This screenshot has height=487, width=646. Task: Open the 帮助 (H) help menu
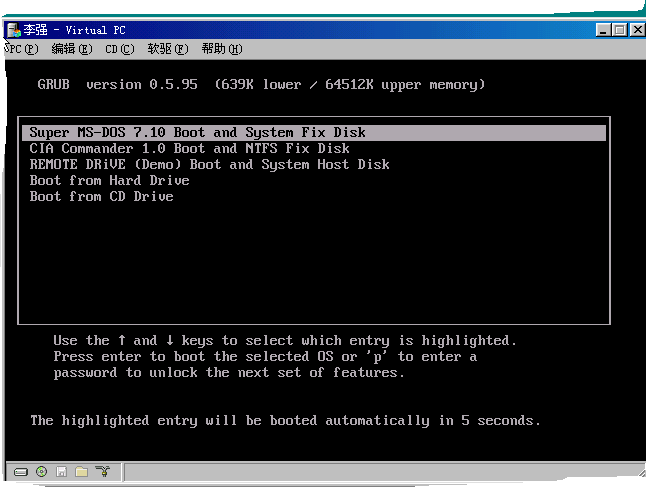[x=222, y=49]
